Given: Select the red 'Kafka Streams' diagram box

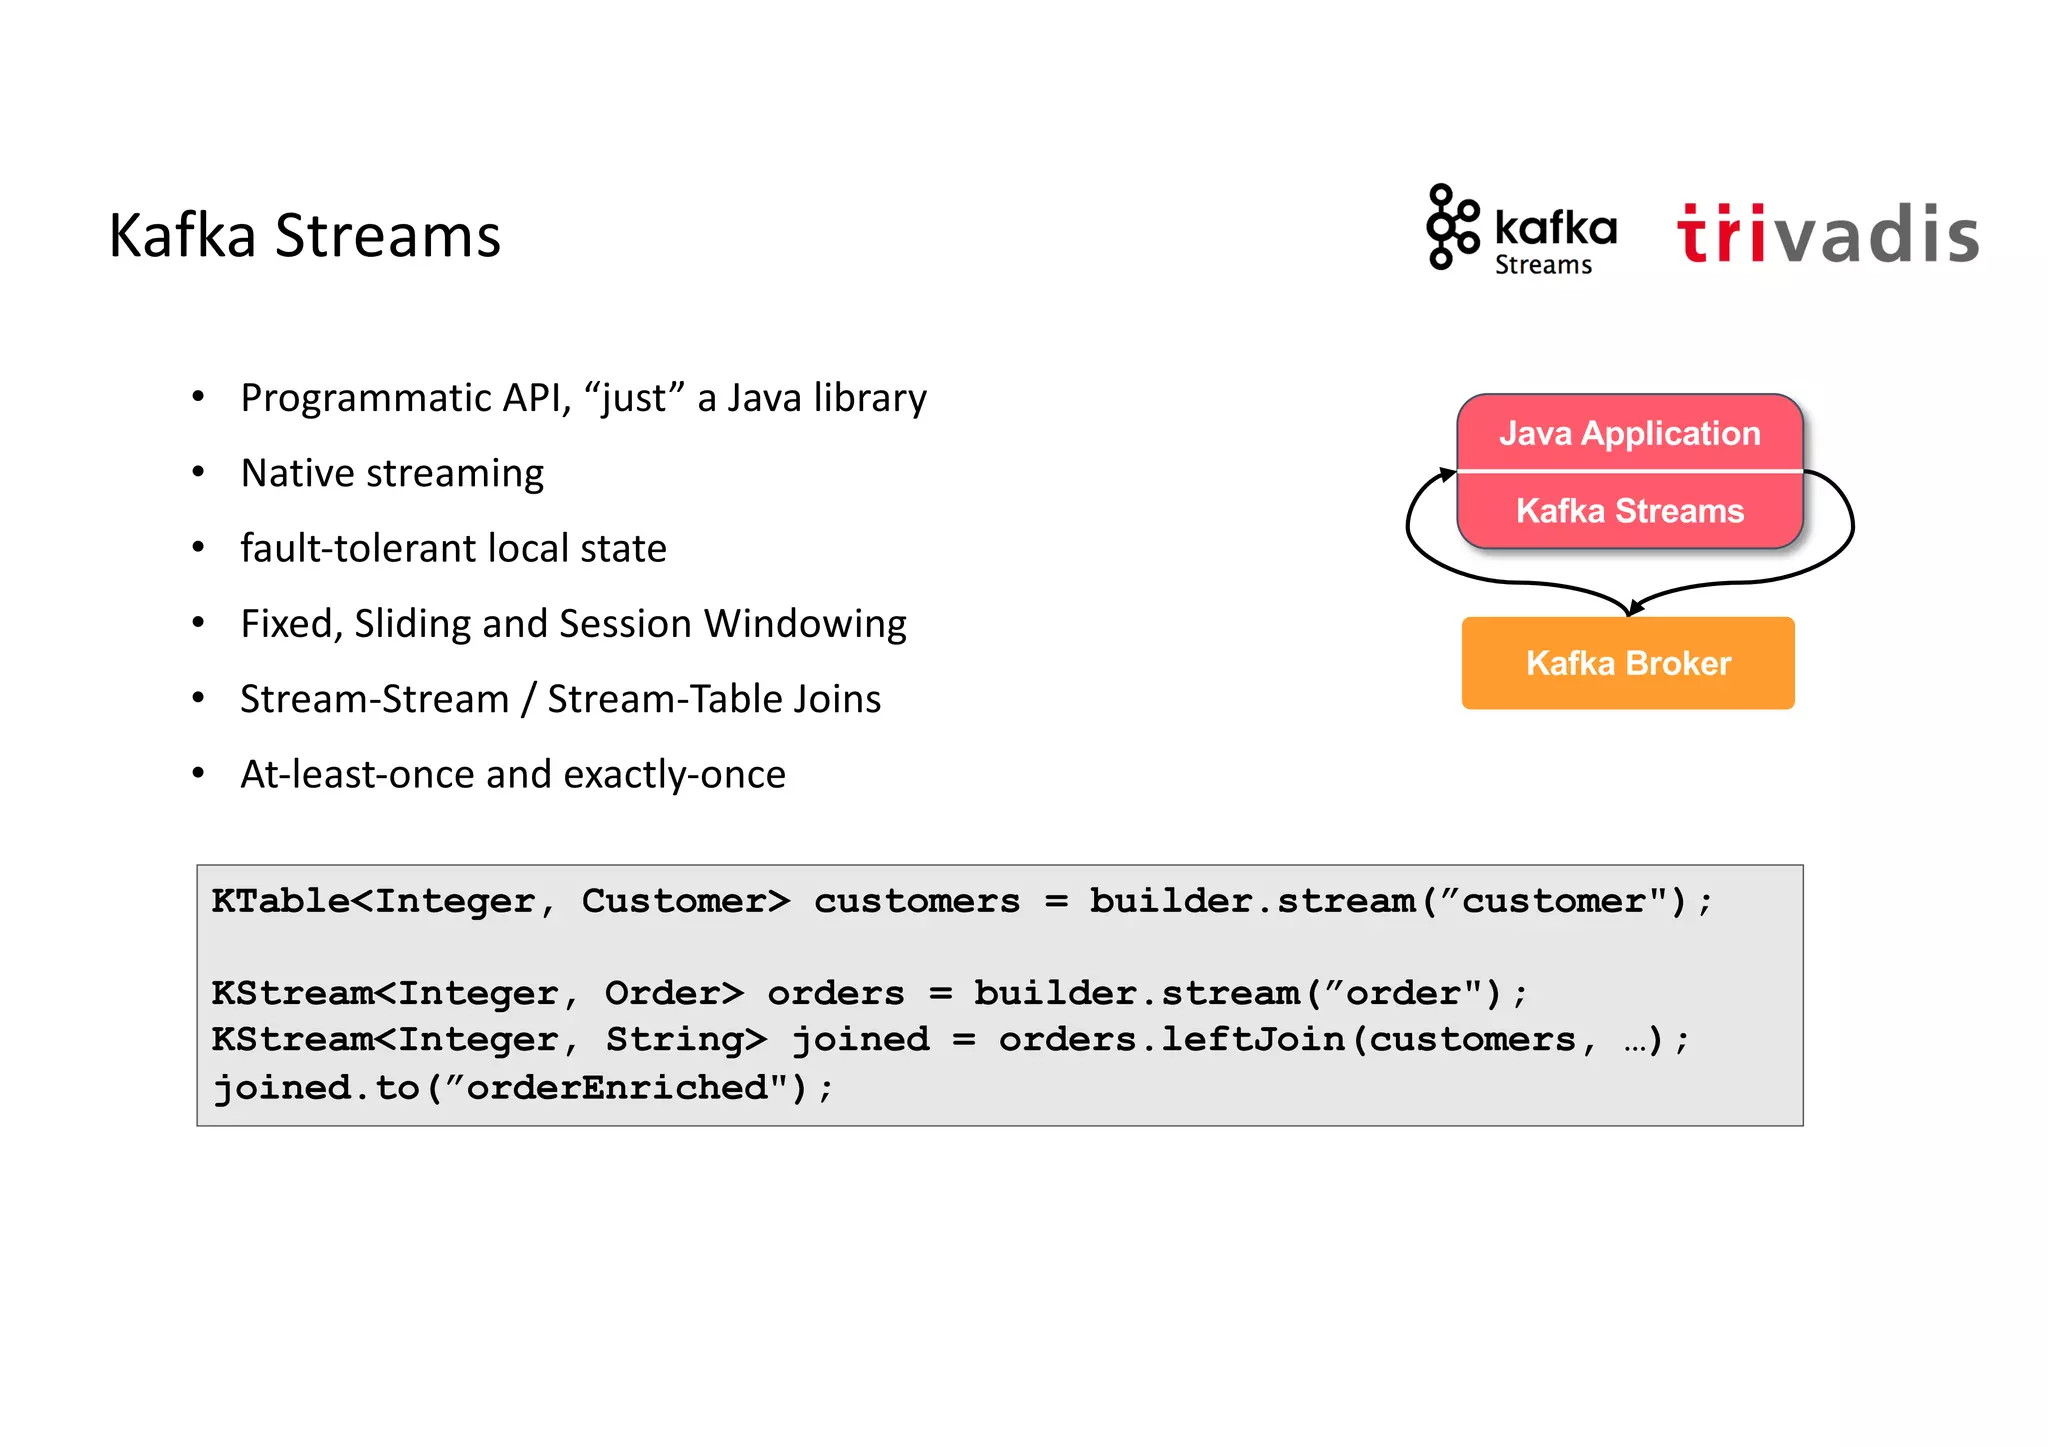Looking at the screenshot, I should point(1630,511).
